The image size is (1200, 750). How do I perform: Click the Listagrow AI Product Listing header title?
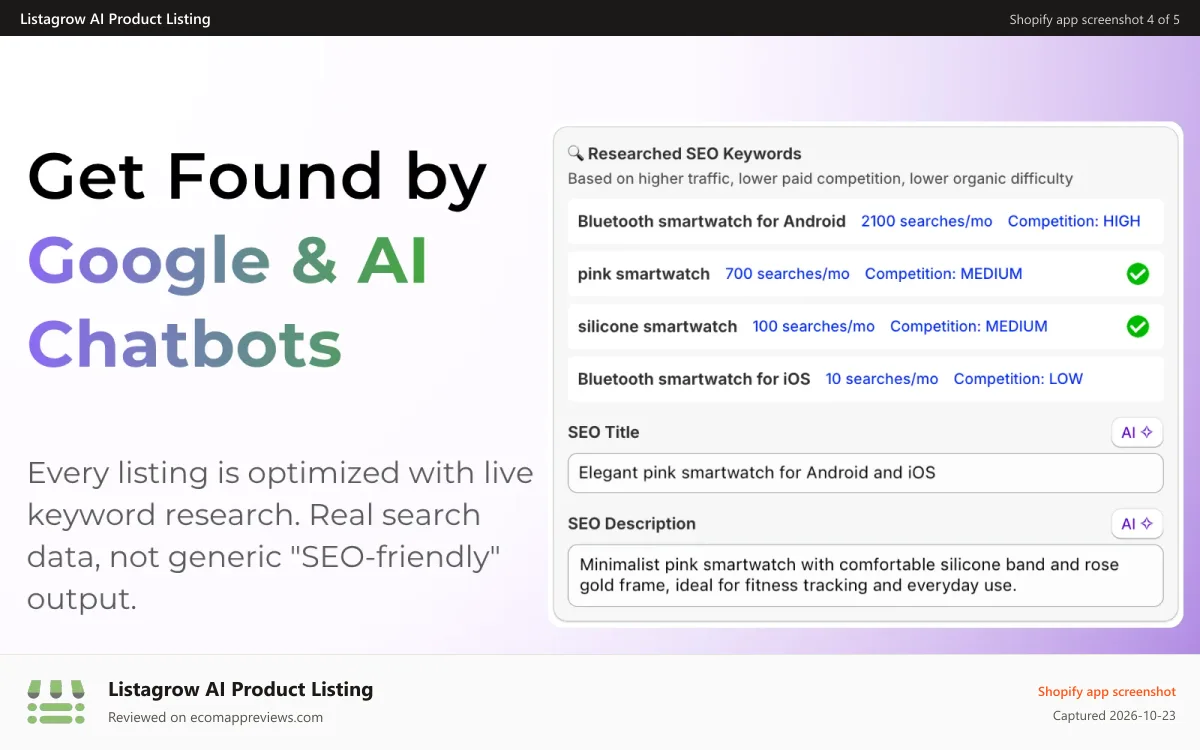pos(115,18)
